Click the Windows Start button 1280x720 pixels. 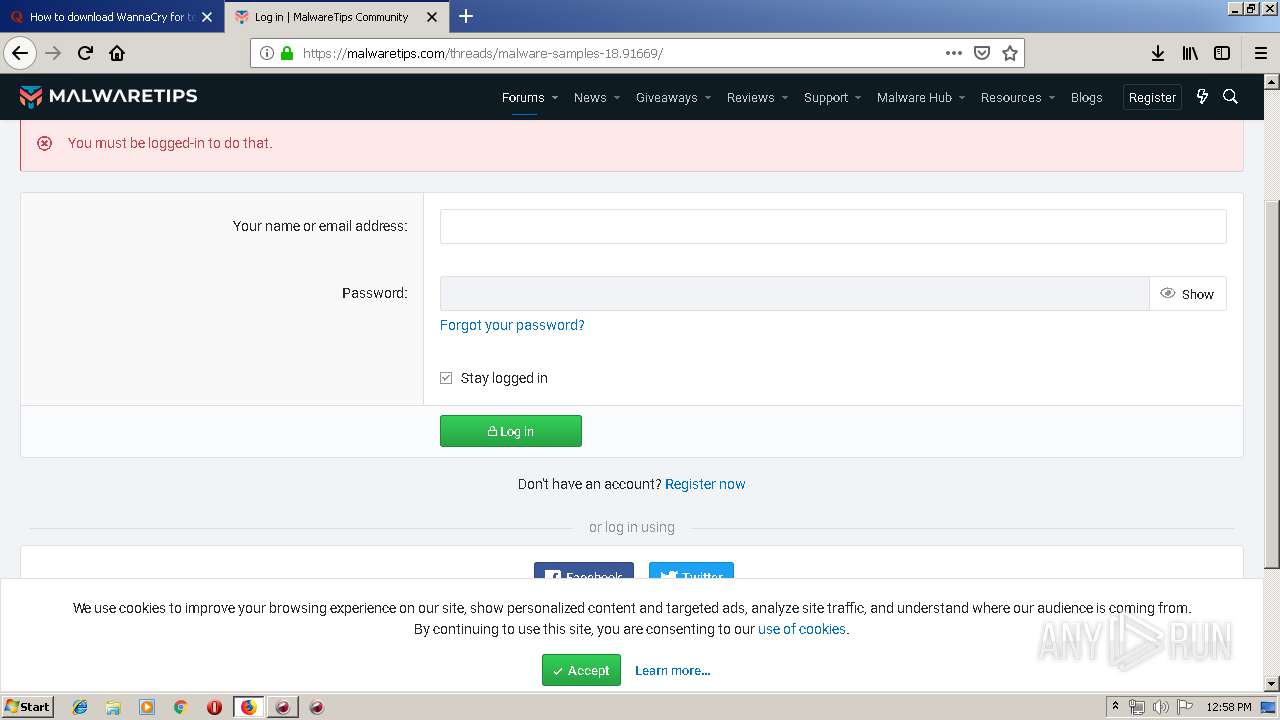pos(28,707)
